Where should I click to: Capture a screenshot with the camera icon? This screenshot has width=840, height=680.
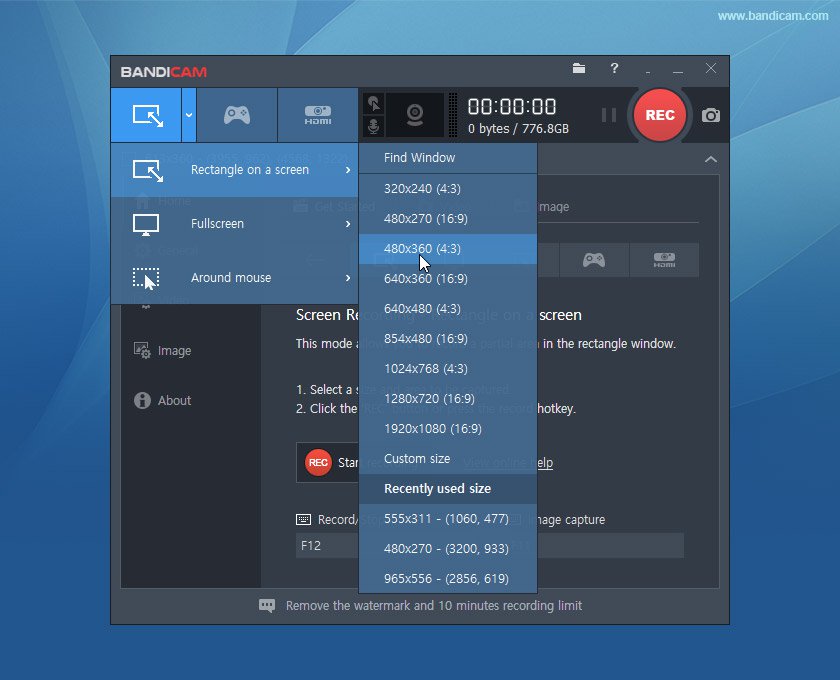pyautogui.click(x=710, y=115)
